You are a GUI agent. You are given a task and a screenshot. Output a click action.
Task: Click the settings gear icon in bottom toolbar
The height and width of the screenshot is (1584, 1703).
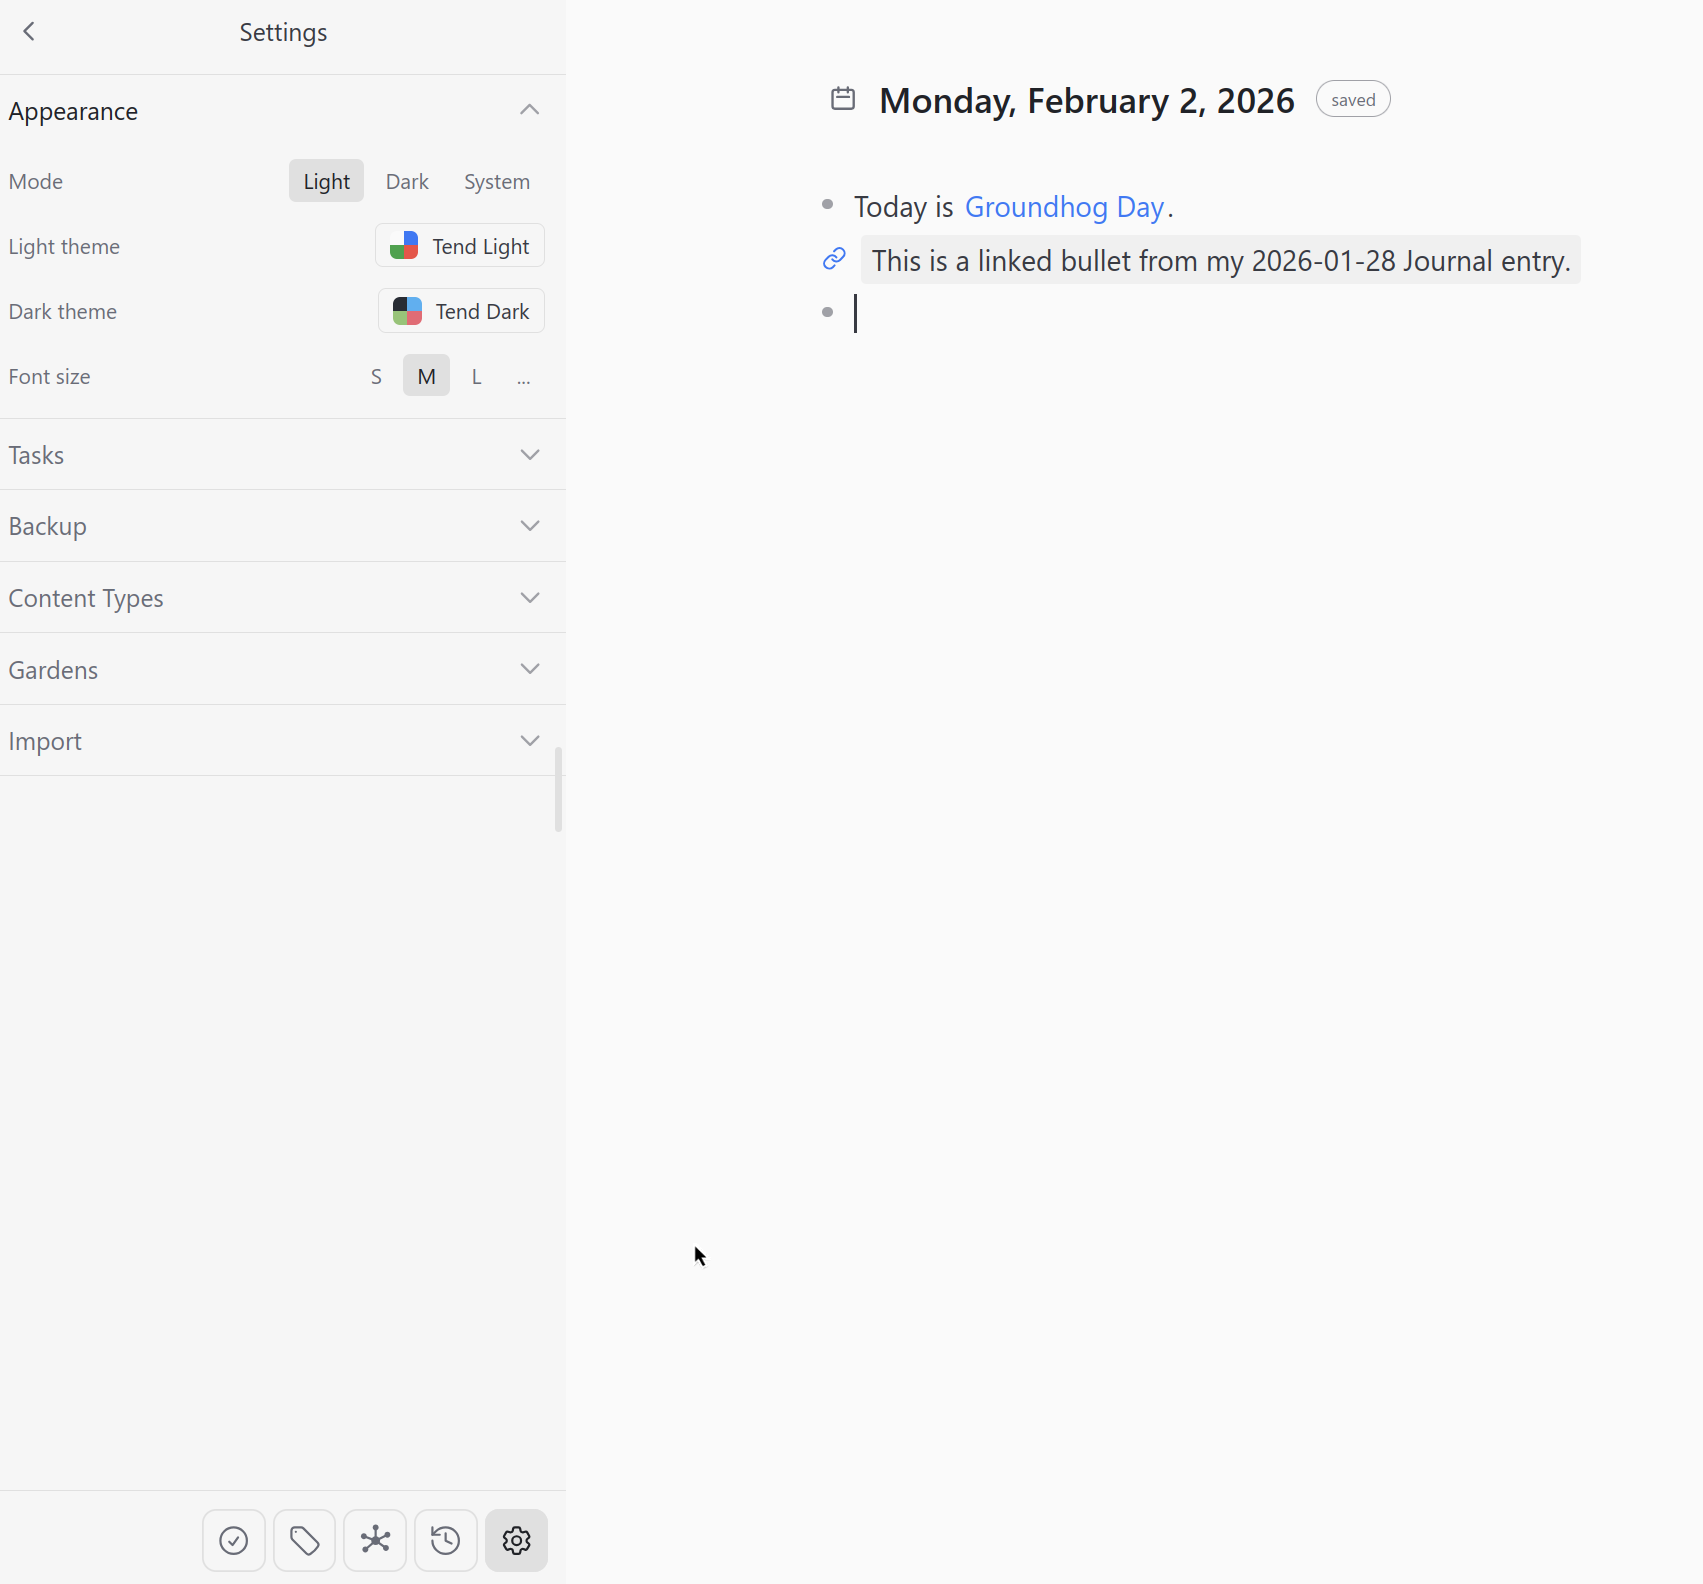pos(516,1540)
